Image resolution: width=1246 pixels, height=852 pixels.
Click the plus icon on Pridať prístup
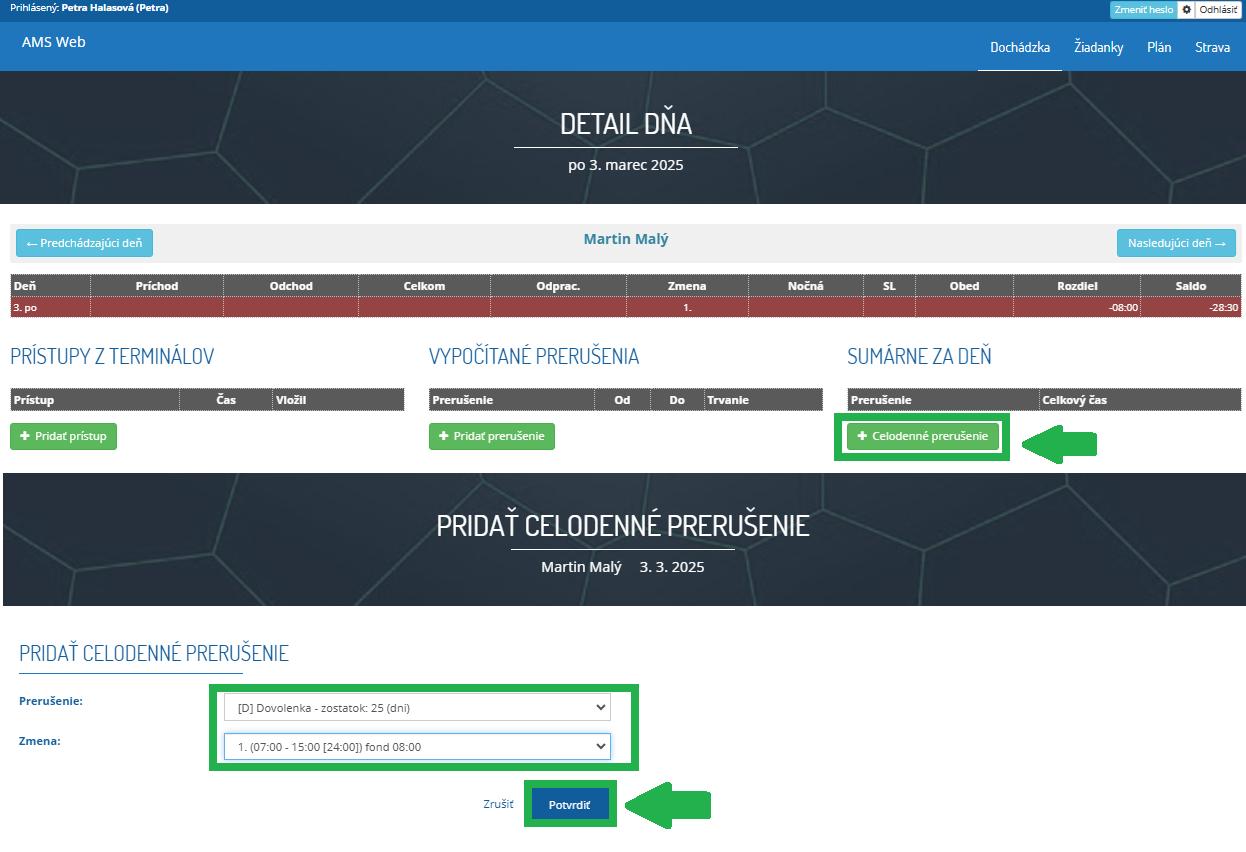tap(27, 436)
